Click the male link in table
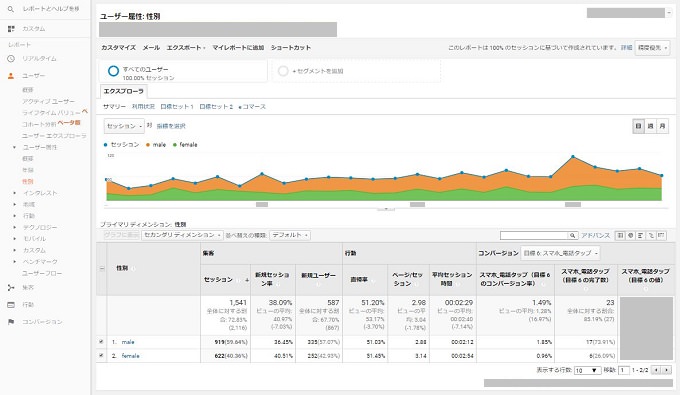The width and height of the screenshot is (680, 395). click(x=128, y=342)
